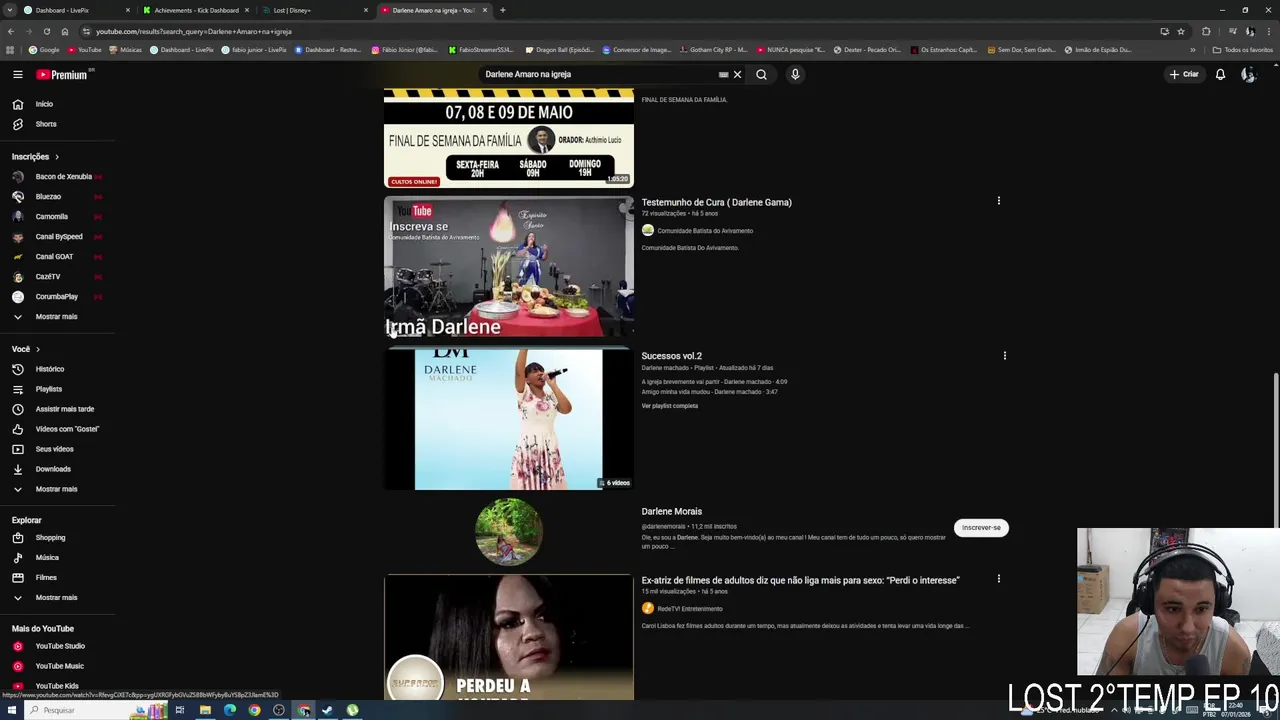Open the Músicas bookmark
Image resolution: width=1280 pixels, height=720 pixels.
point(125,49)
